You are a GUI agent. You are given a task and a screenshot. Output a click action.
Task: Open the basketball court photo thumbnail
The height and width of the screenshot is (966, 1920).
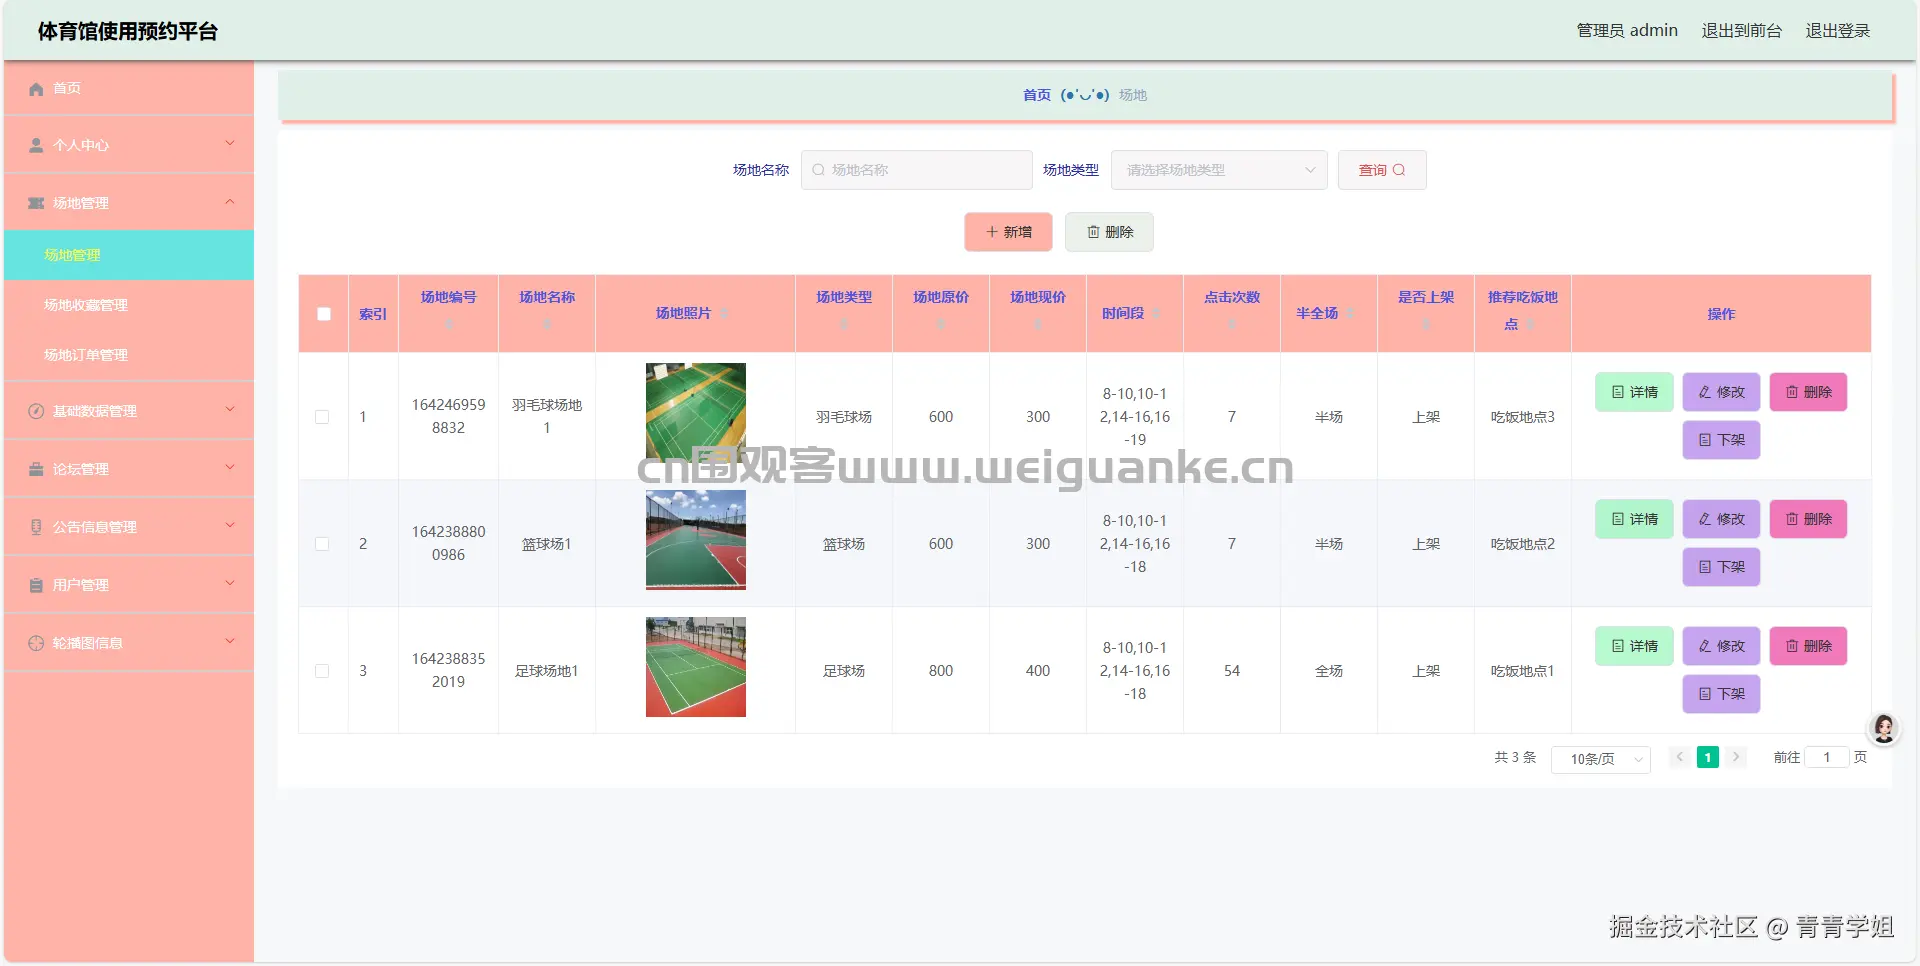[x=696, y=540]
